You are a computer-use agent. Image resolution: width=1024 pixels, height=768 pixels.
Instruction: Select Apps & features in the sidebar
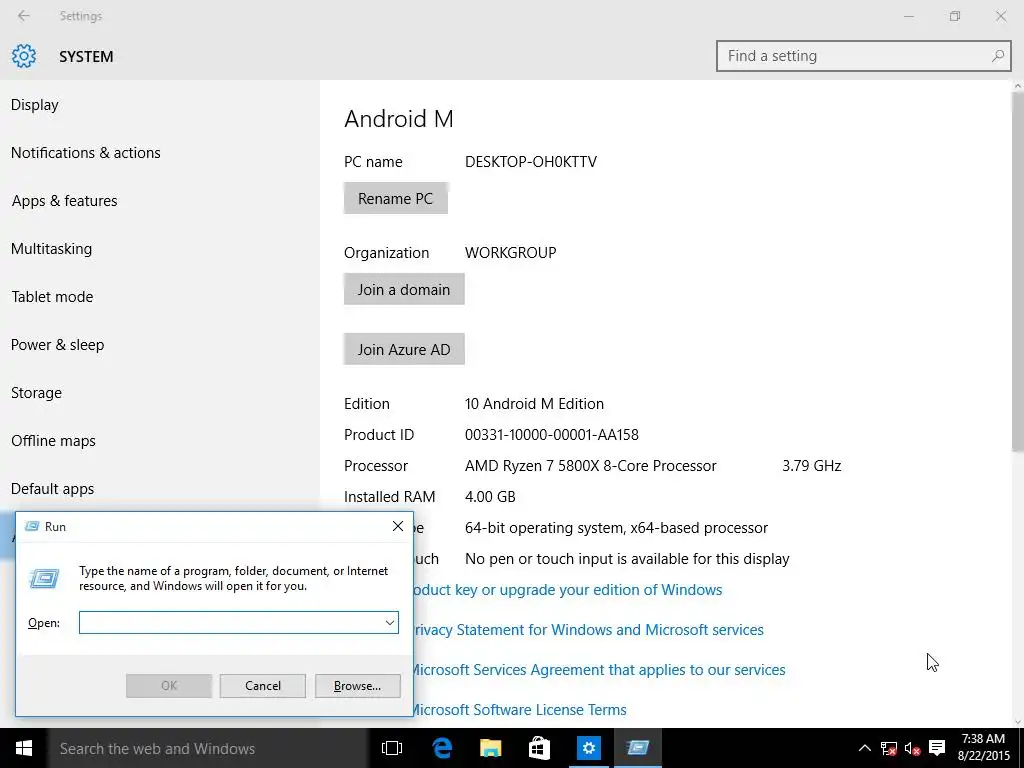pos(64,200)
